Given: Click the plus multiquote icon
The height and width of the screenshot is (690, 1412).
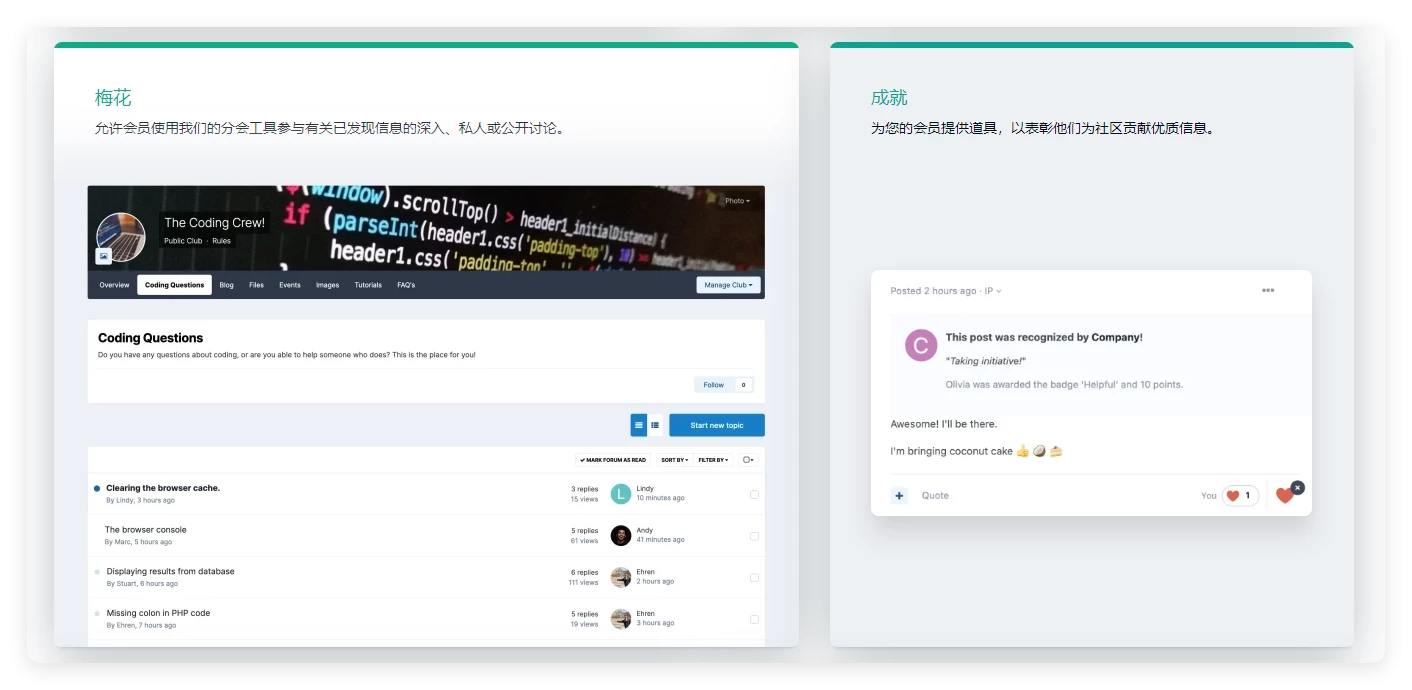Looking at the screenshot, I should (x=899, y=495).
